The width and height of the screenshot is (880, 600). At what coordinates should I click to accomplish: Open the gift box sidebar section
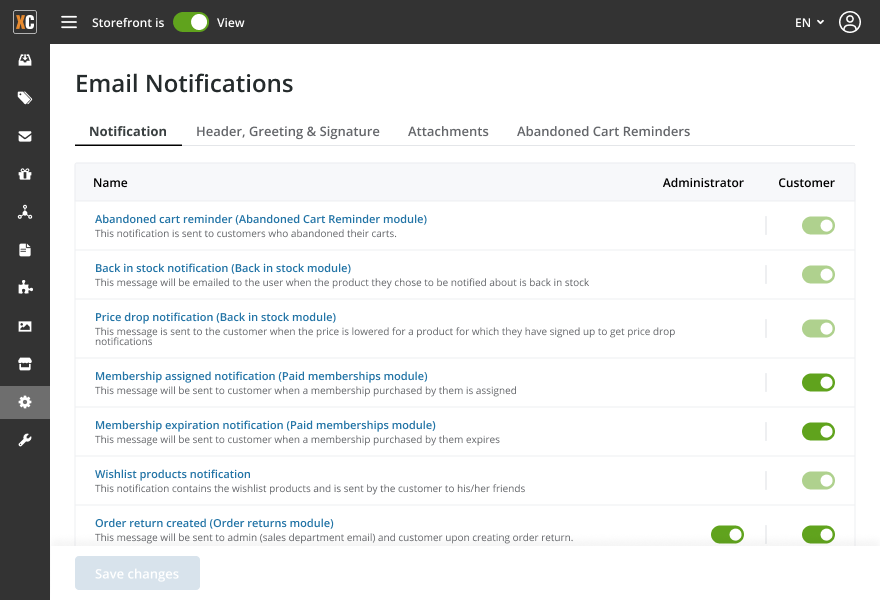click(x=25, y=174)
